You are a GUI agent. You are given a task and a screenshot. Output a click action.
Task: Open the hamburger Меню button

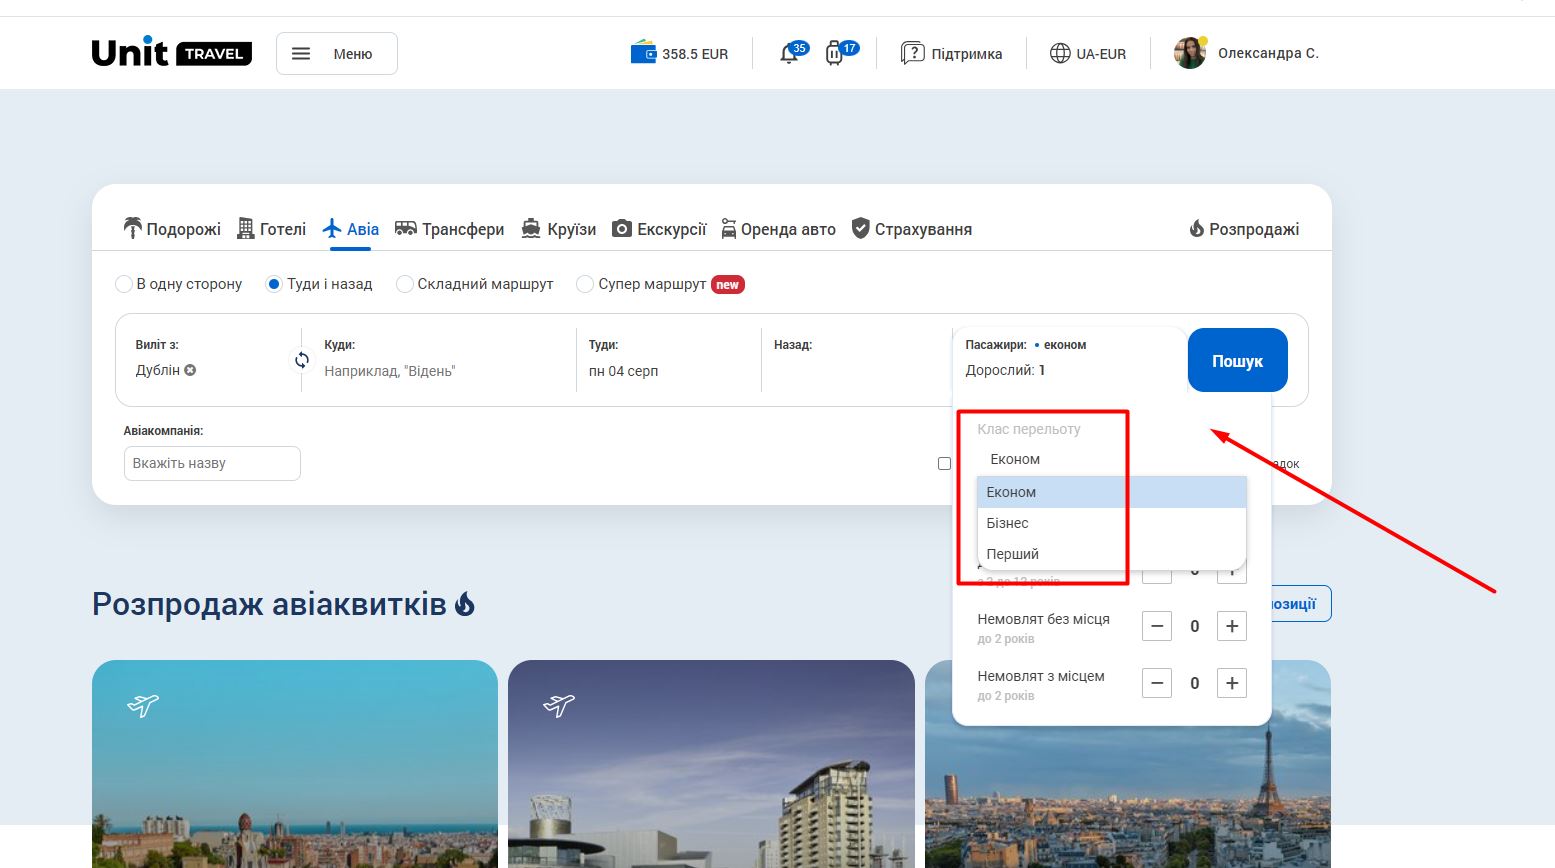click(x=337, y=54)
